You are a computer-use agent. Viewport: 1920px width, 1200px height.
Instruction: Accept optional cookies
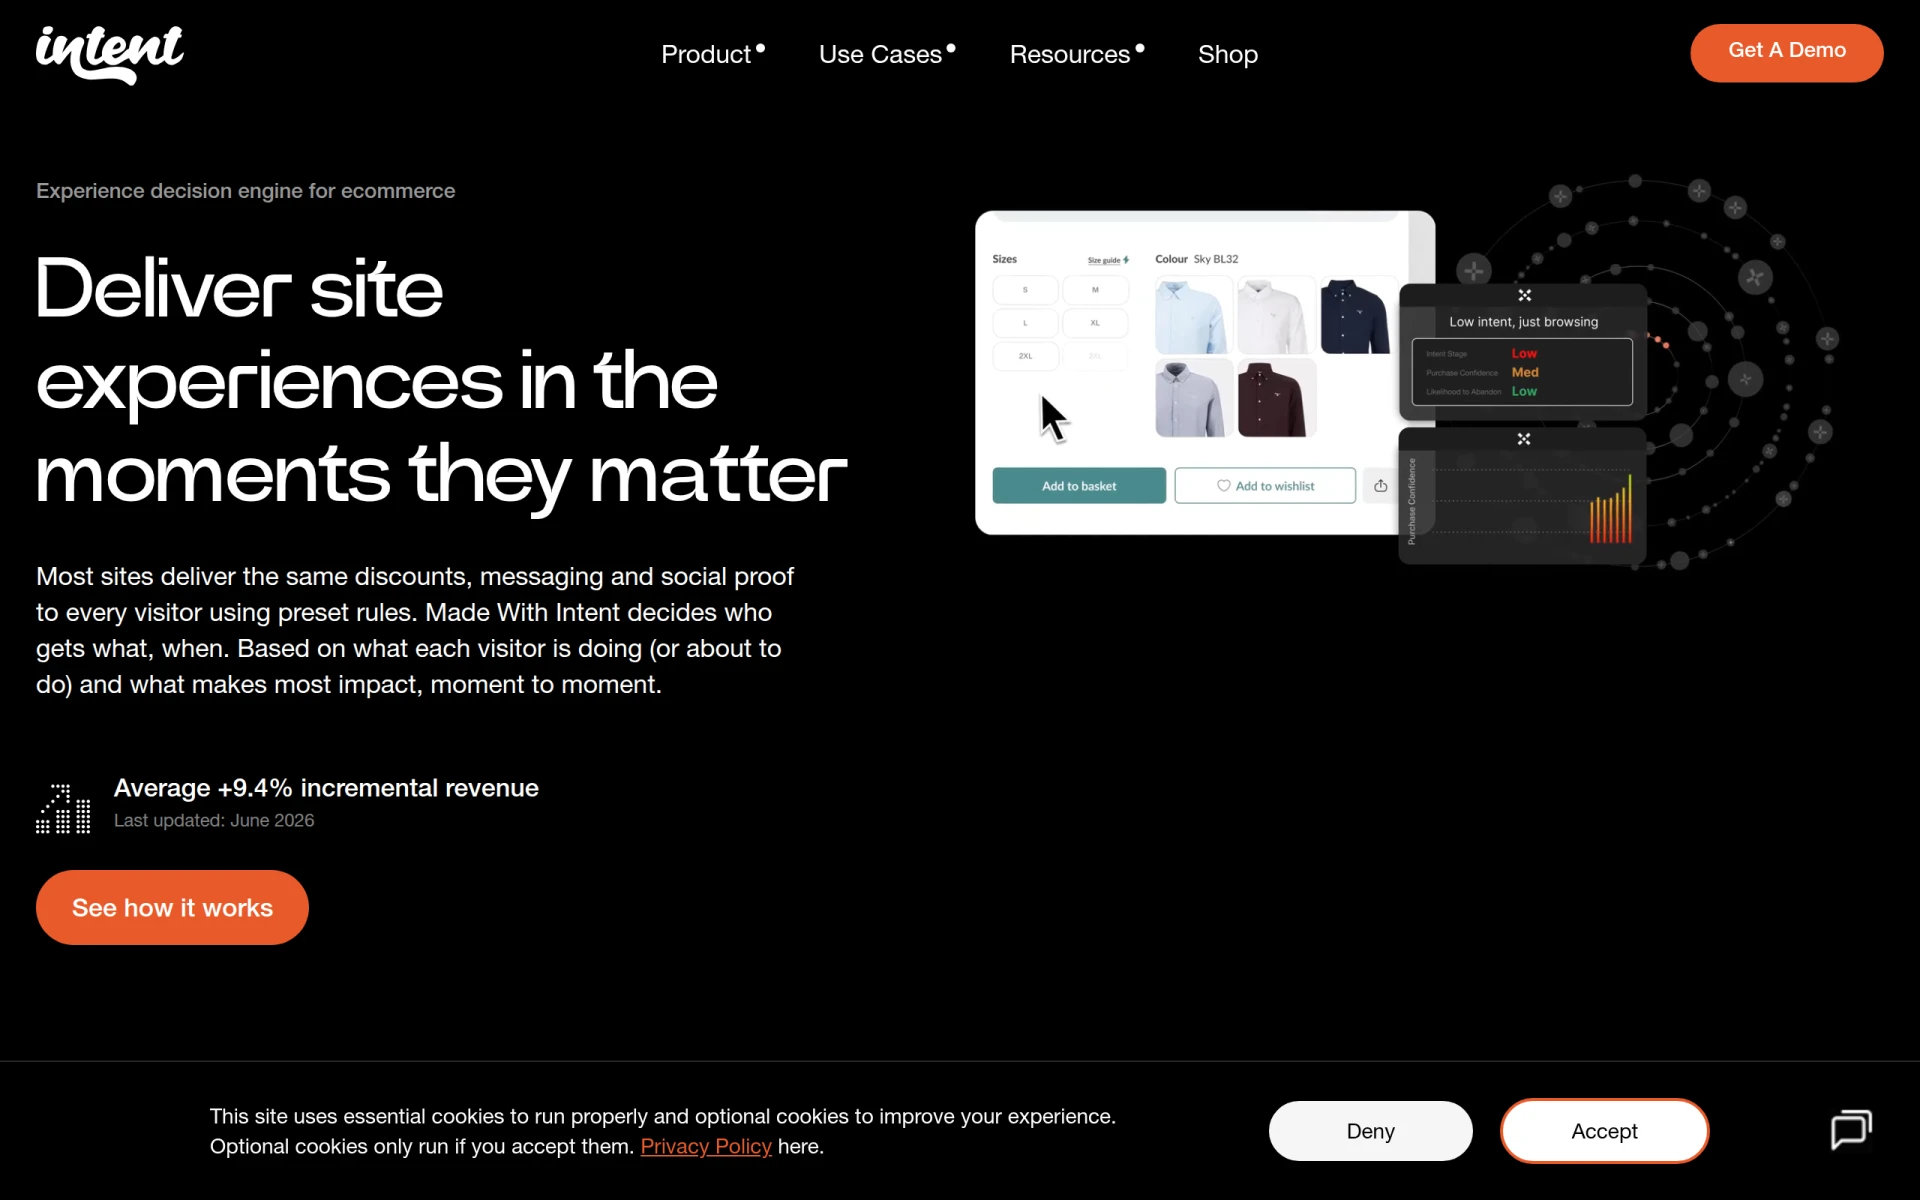[x=1604, y=1131]
